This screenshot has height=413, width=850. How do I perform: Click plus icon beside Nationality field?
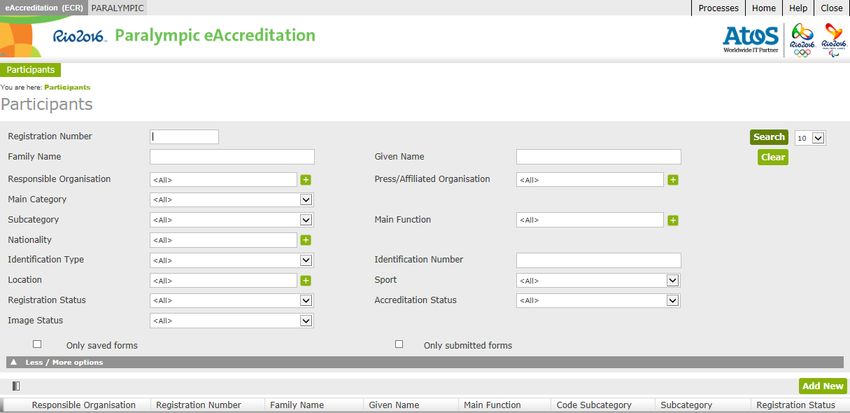[x=306, y=240]
